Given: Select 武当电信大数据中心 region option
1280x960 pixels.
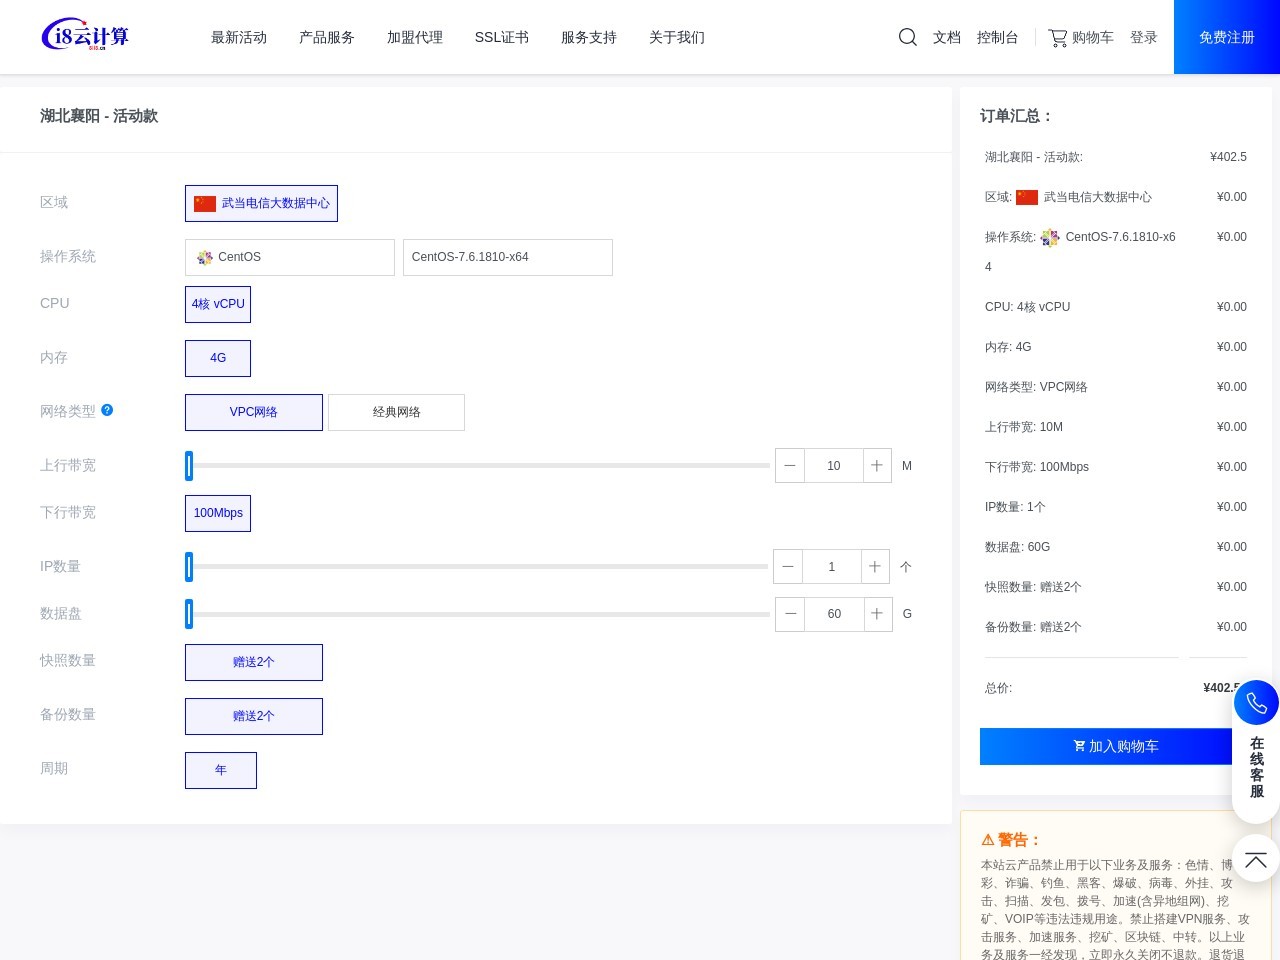Looking at the screenshot, I should (x=261, y=203).
